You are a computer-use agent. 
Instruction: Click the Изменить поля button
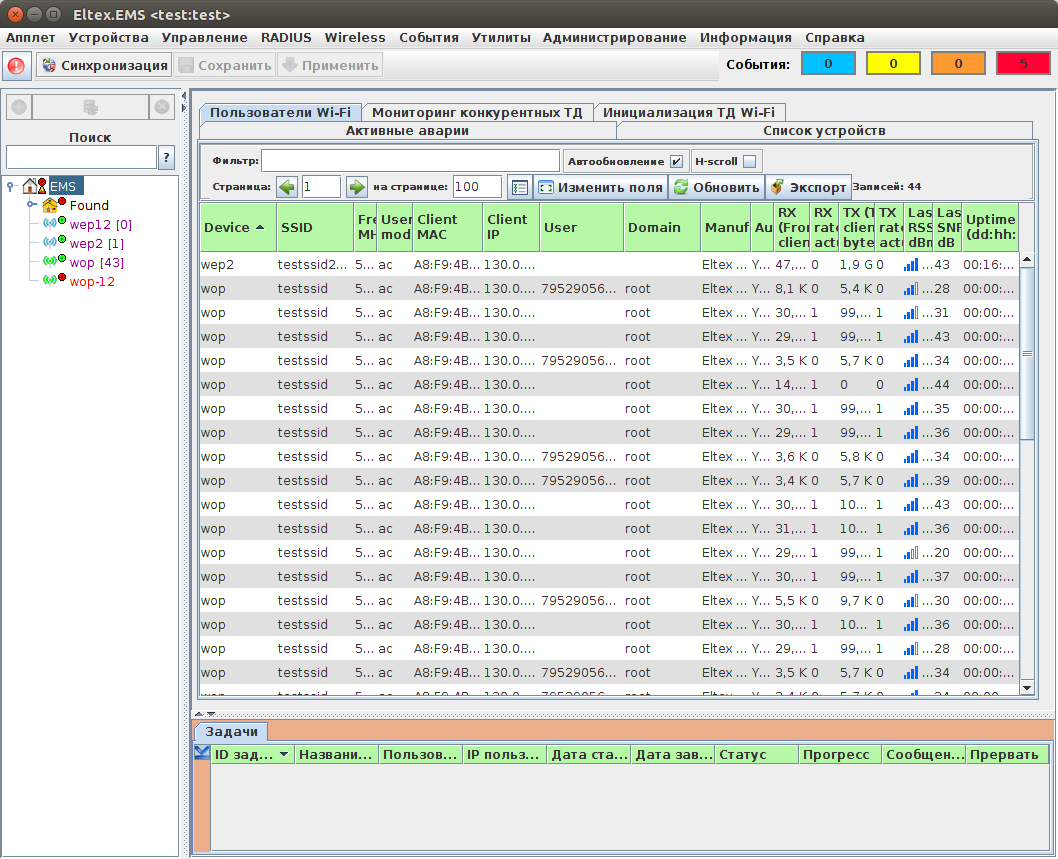[x=600, y=187]
